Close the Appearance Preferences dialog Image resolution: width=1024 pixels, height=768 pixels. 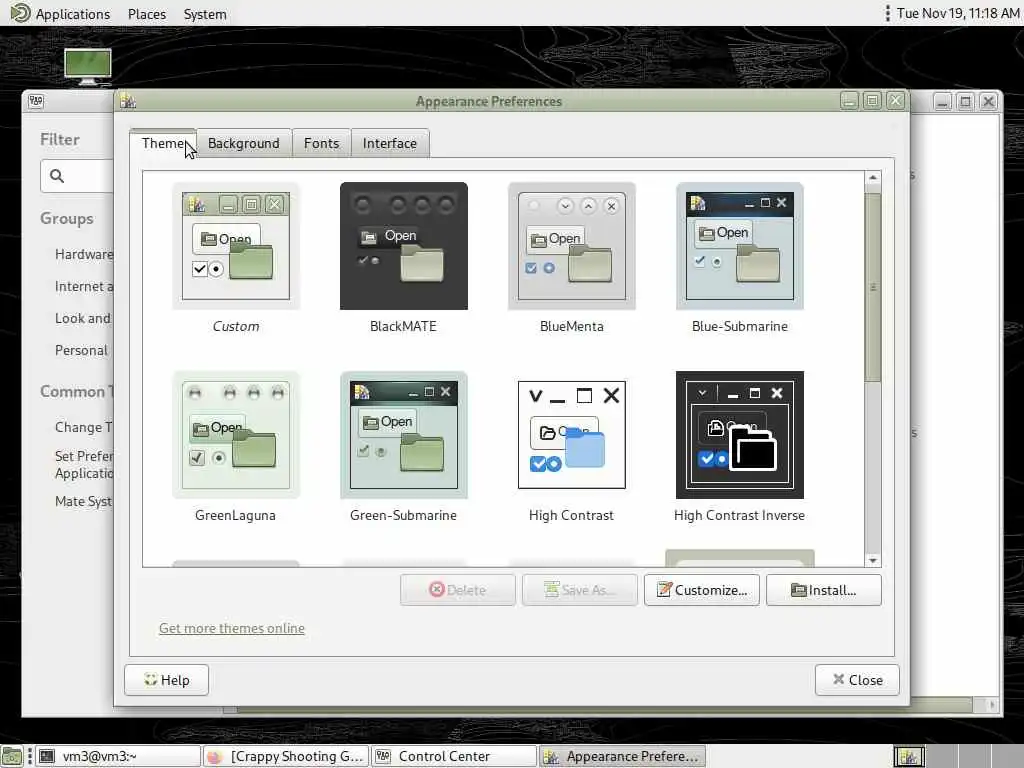(857, 680)
